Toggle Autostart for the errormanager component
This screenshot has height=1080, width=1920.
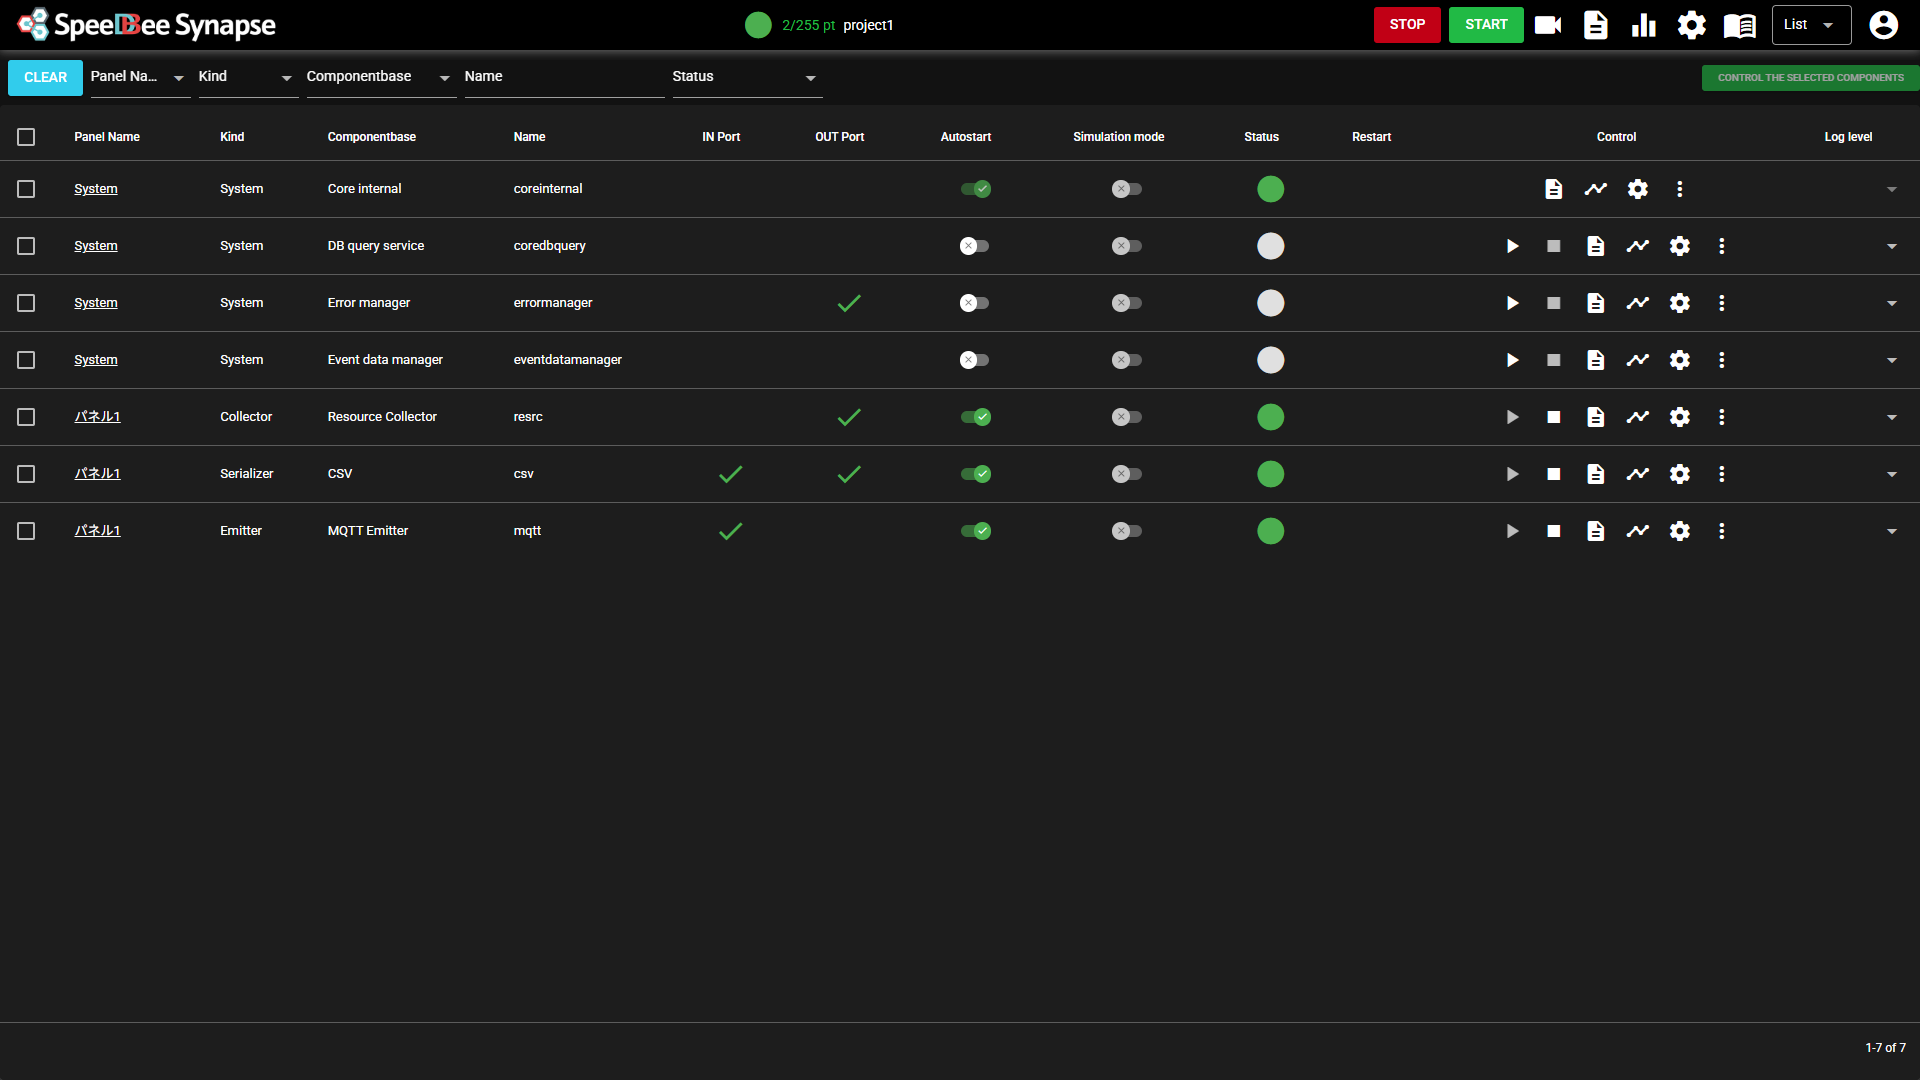[x=974, y=303]
